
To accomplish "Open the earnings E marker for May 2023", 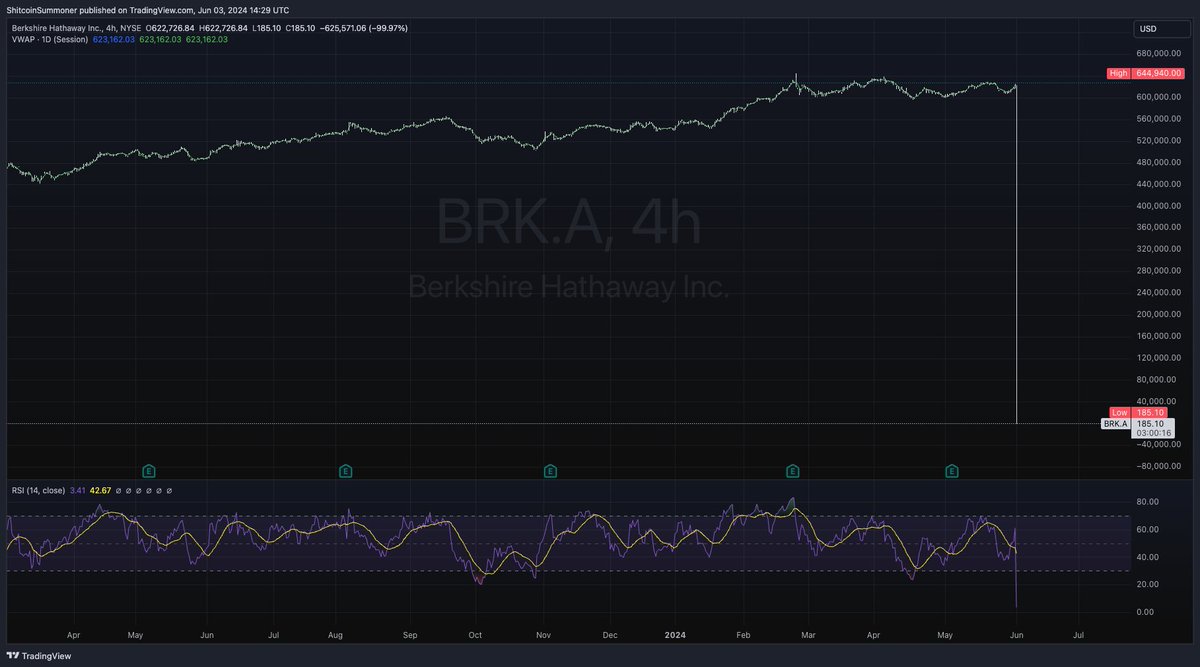I will pyautogui.click(x=149, y=470).
